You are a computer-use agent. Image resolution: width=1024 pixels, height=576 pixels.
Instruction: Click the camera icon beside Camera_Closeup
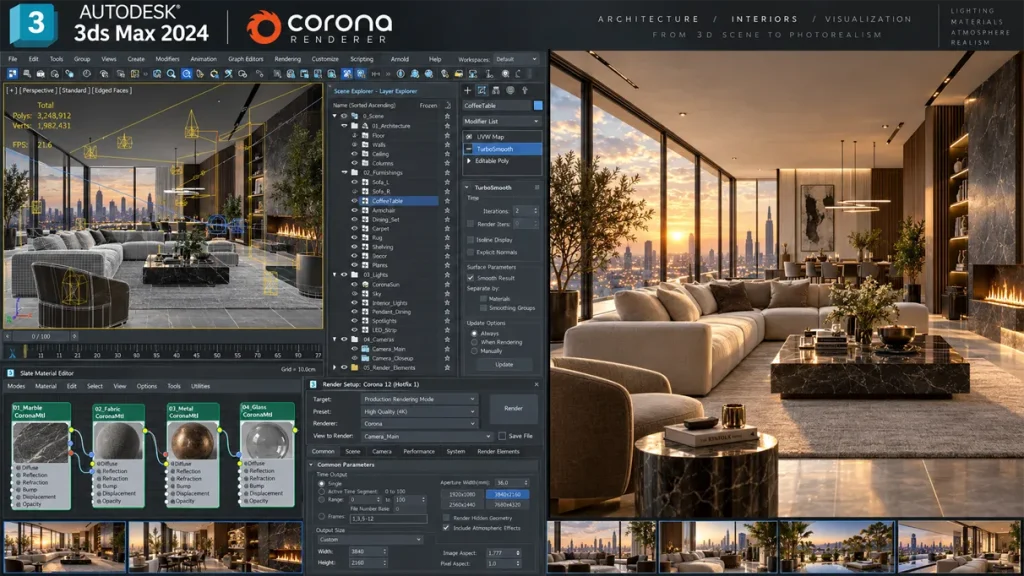pos(365,359)
